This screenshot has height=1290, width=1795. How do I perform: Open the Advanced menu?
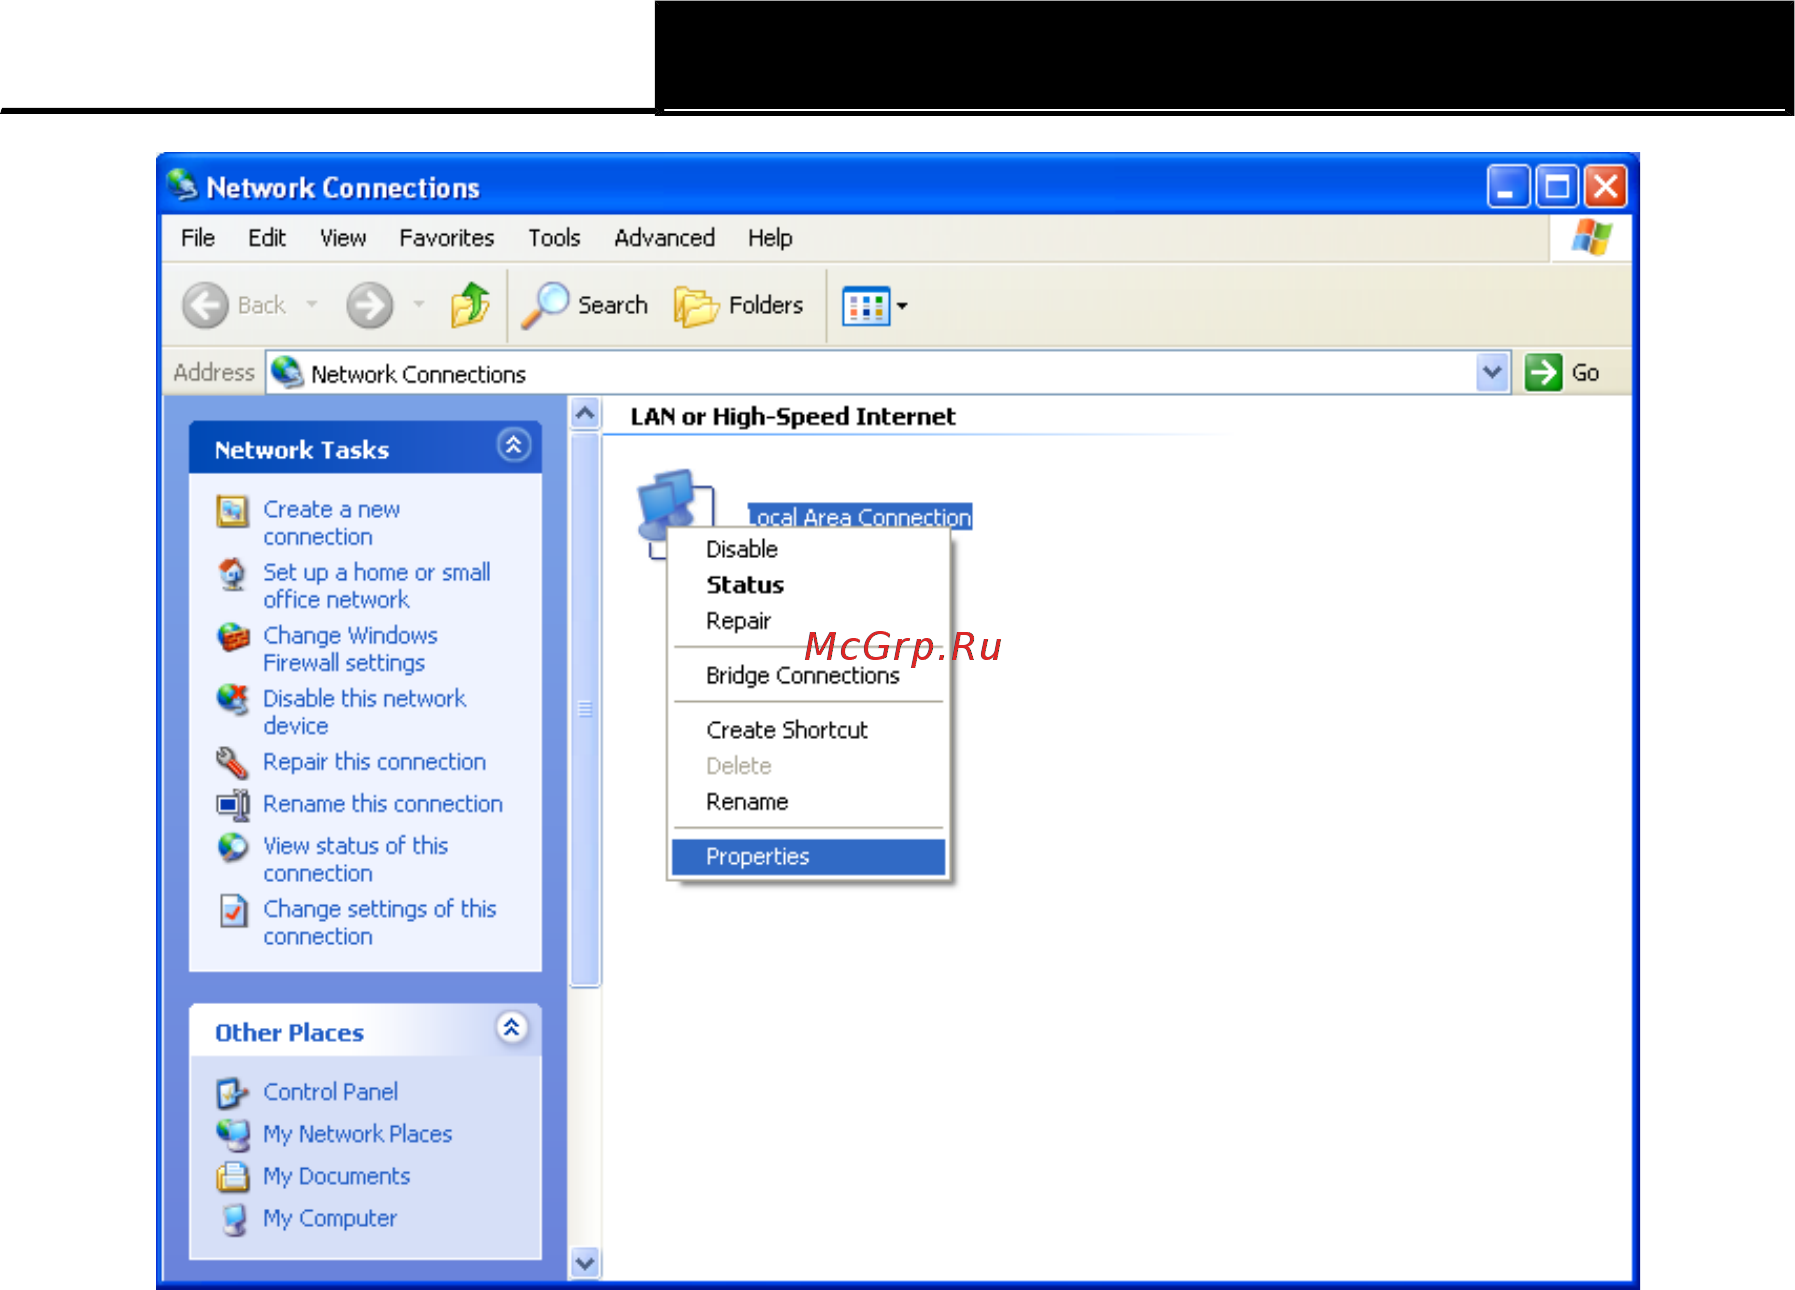point(665,238)
